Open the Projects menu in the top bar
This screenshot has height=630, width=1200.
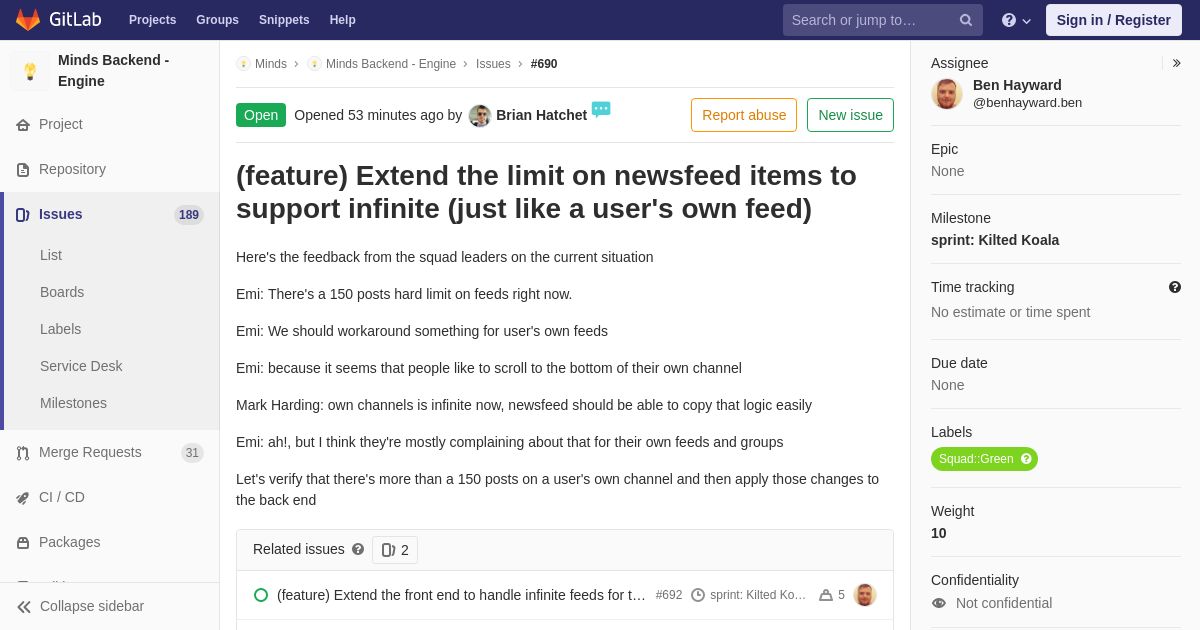coord(152,20)
